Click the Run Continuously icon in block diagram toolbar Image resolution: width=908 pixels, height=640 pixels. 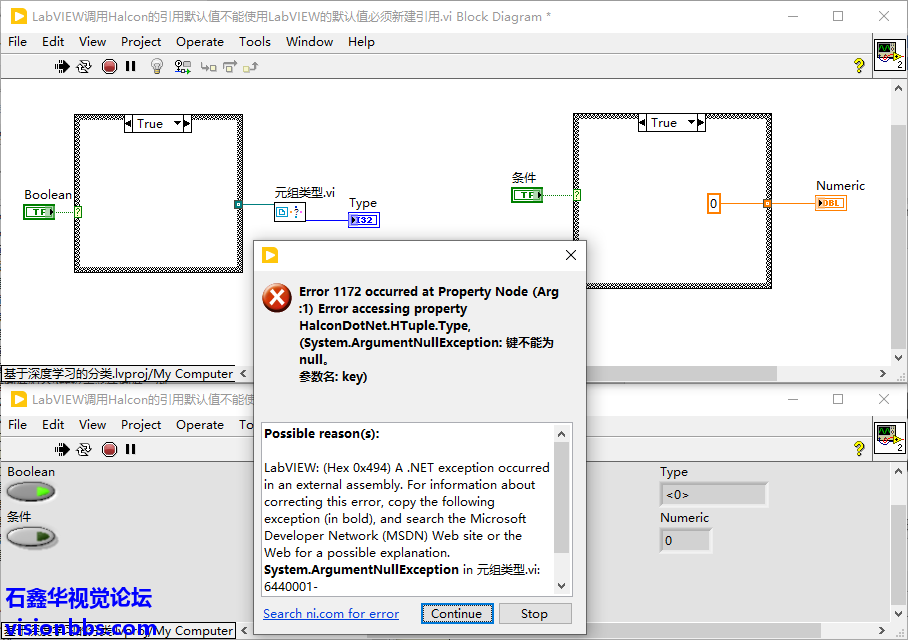click(x=84, y=66)
